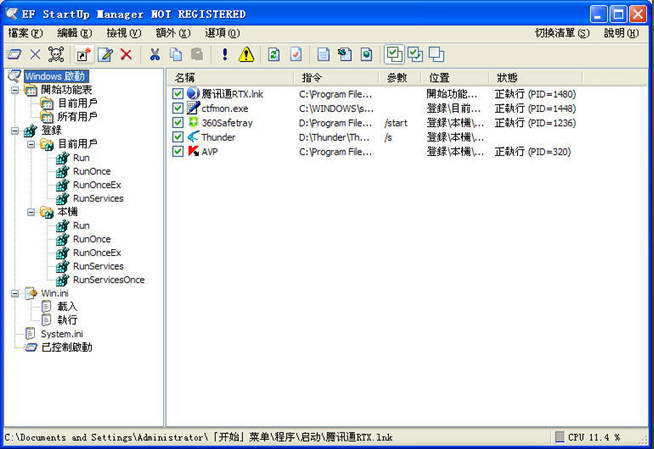Collapse the Win.ini tree node

[x=15, y=293]
